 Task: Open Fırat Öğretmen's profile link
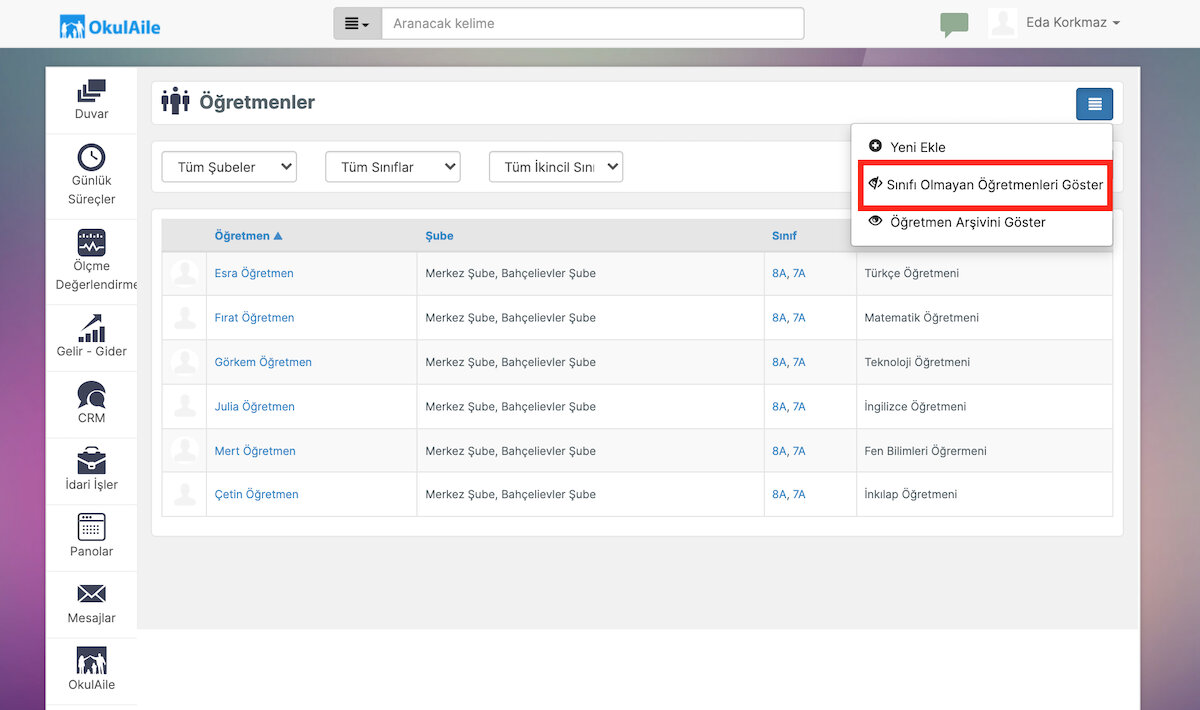tap(254, 318)
